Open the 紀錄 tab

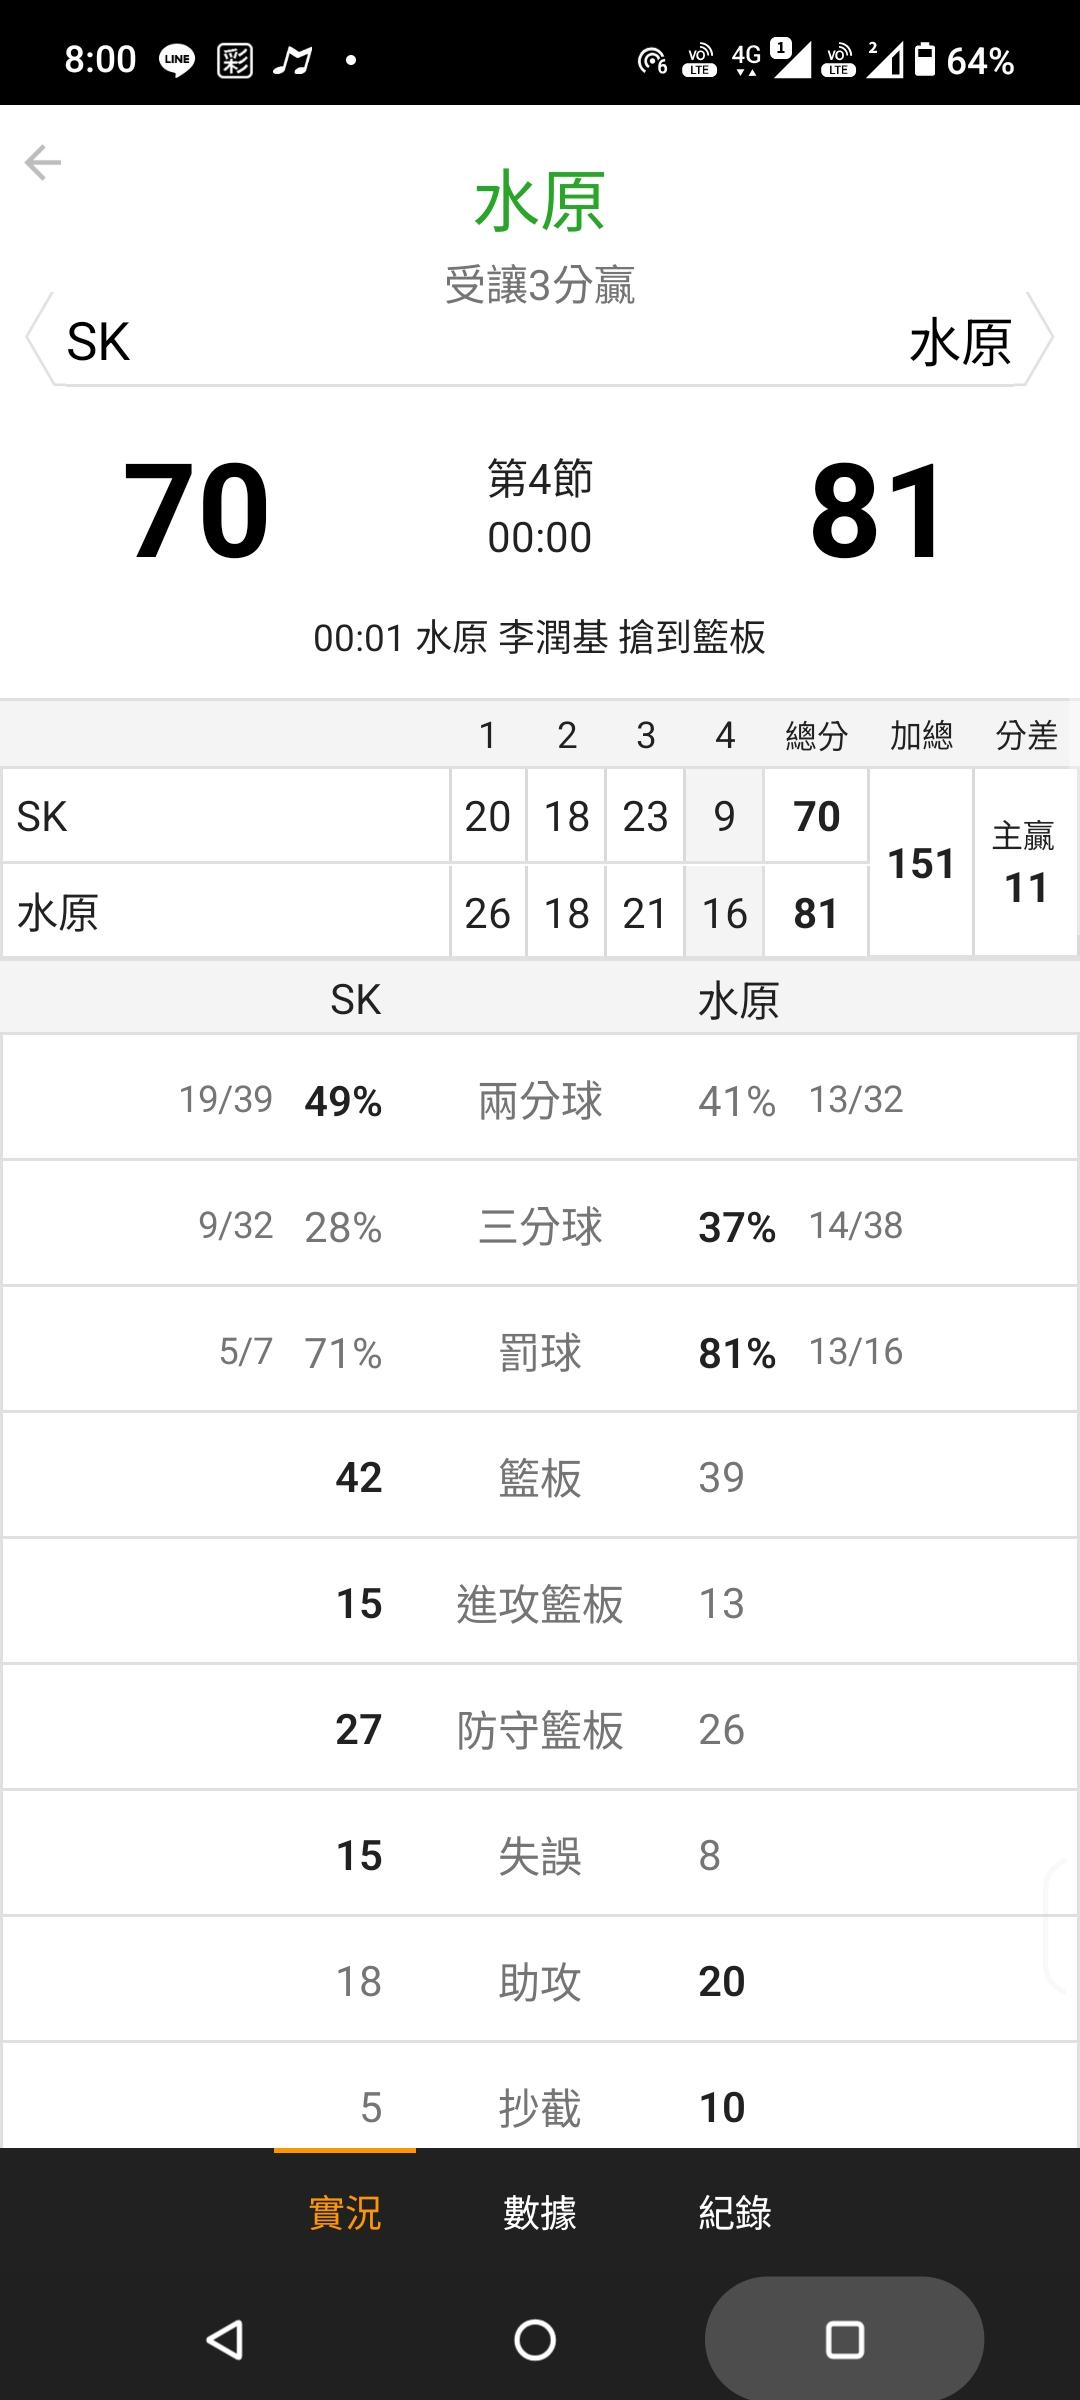735,2213
